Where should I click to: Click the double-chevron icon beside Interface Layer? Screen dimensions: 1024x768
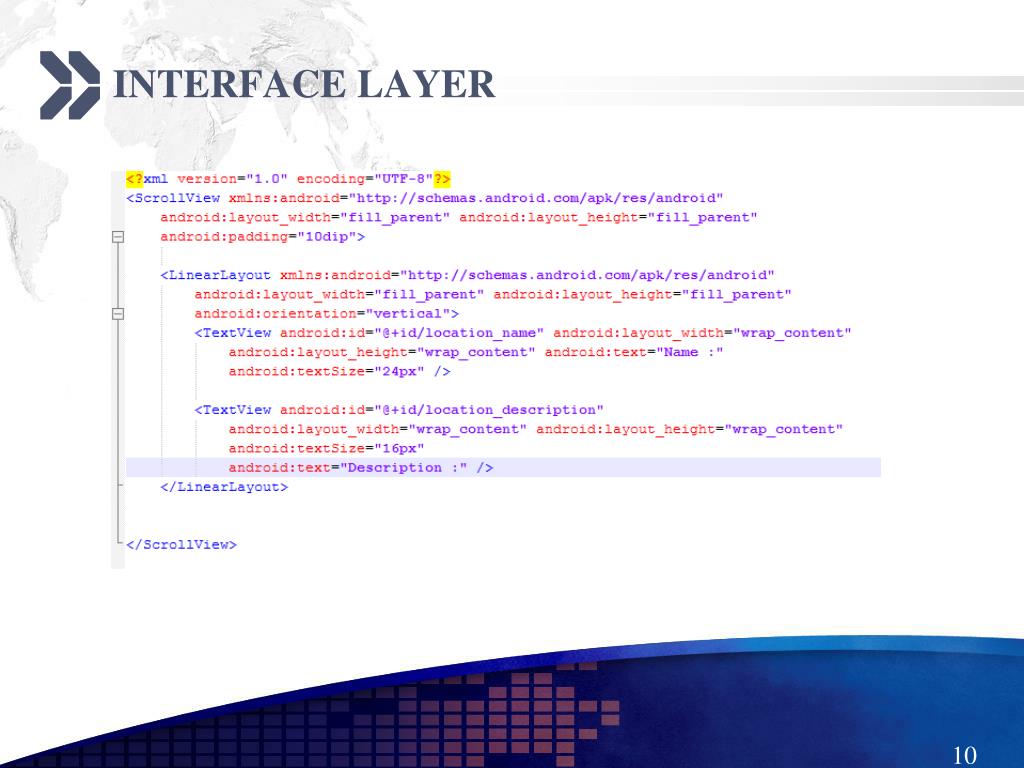70,85
